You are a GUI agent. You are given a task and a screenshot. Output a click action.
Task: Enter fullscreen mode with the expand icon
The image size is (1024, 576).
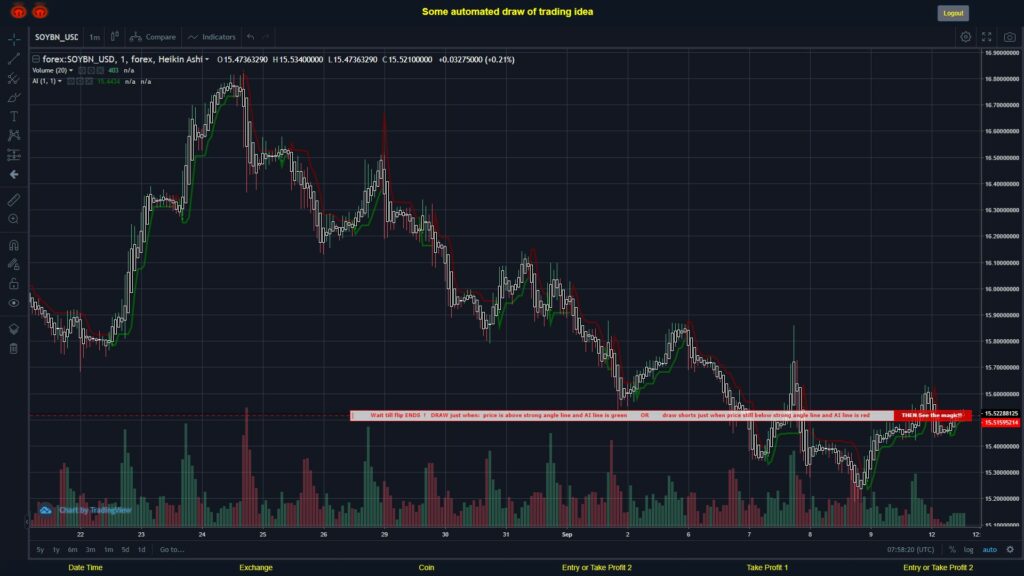986,37
